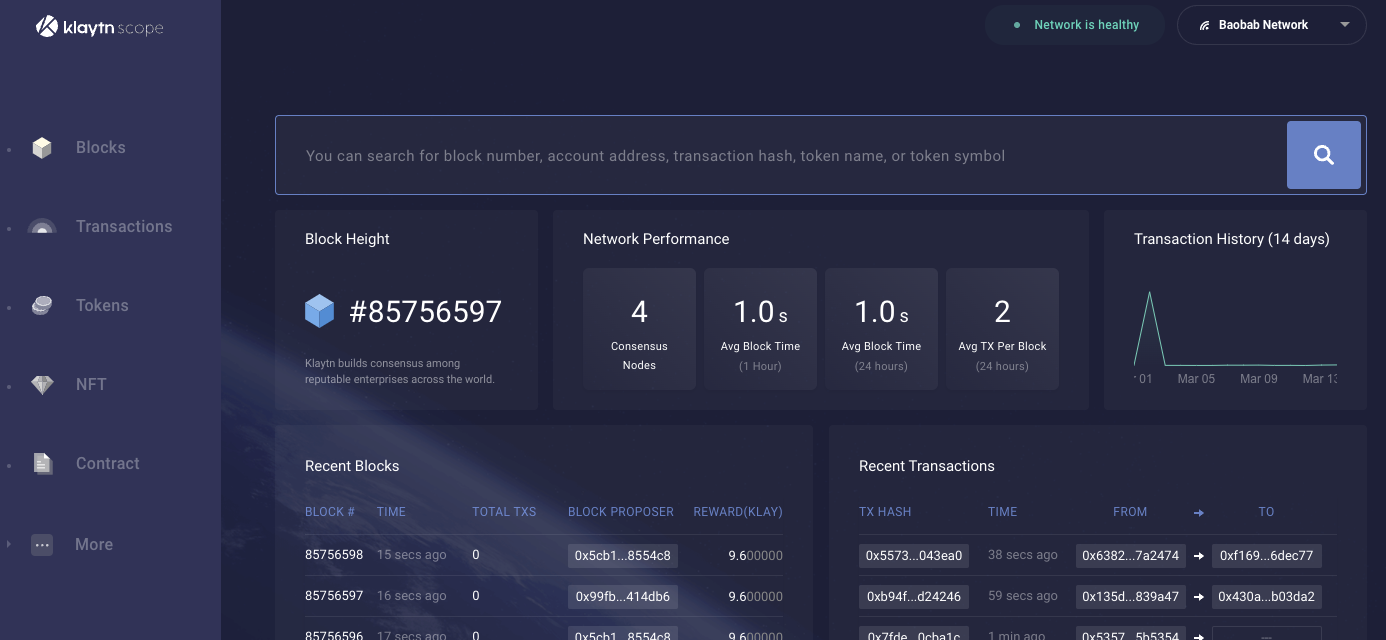Click the Transaction History line chart
The image size is (1386, 640).
[x=1235, y=329]
